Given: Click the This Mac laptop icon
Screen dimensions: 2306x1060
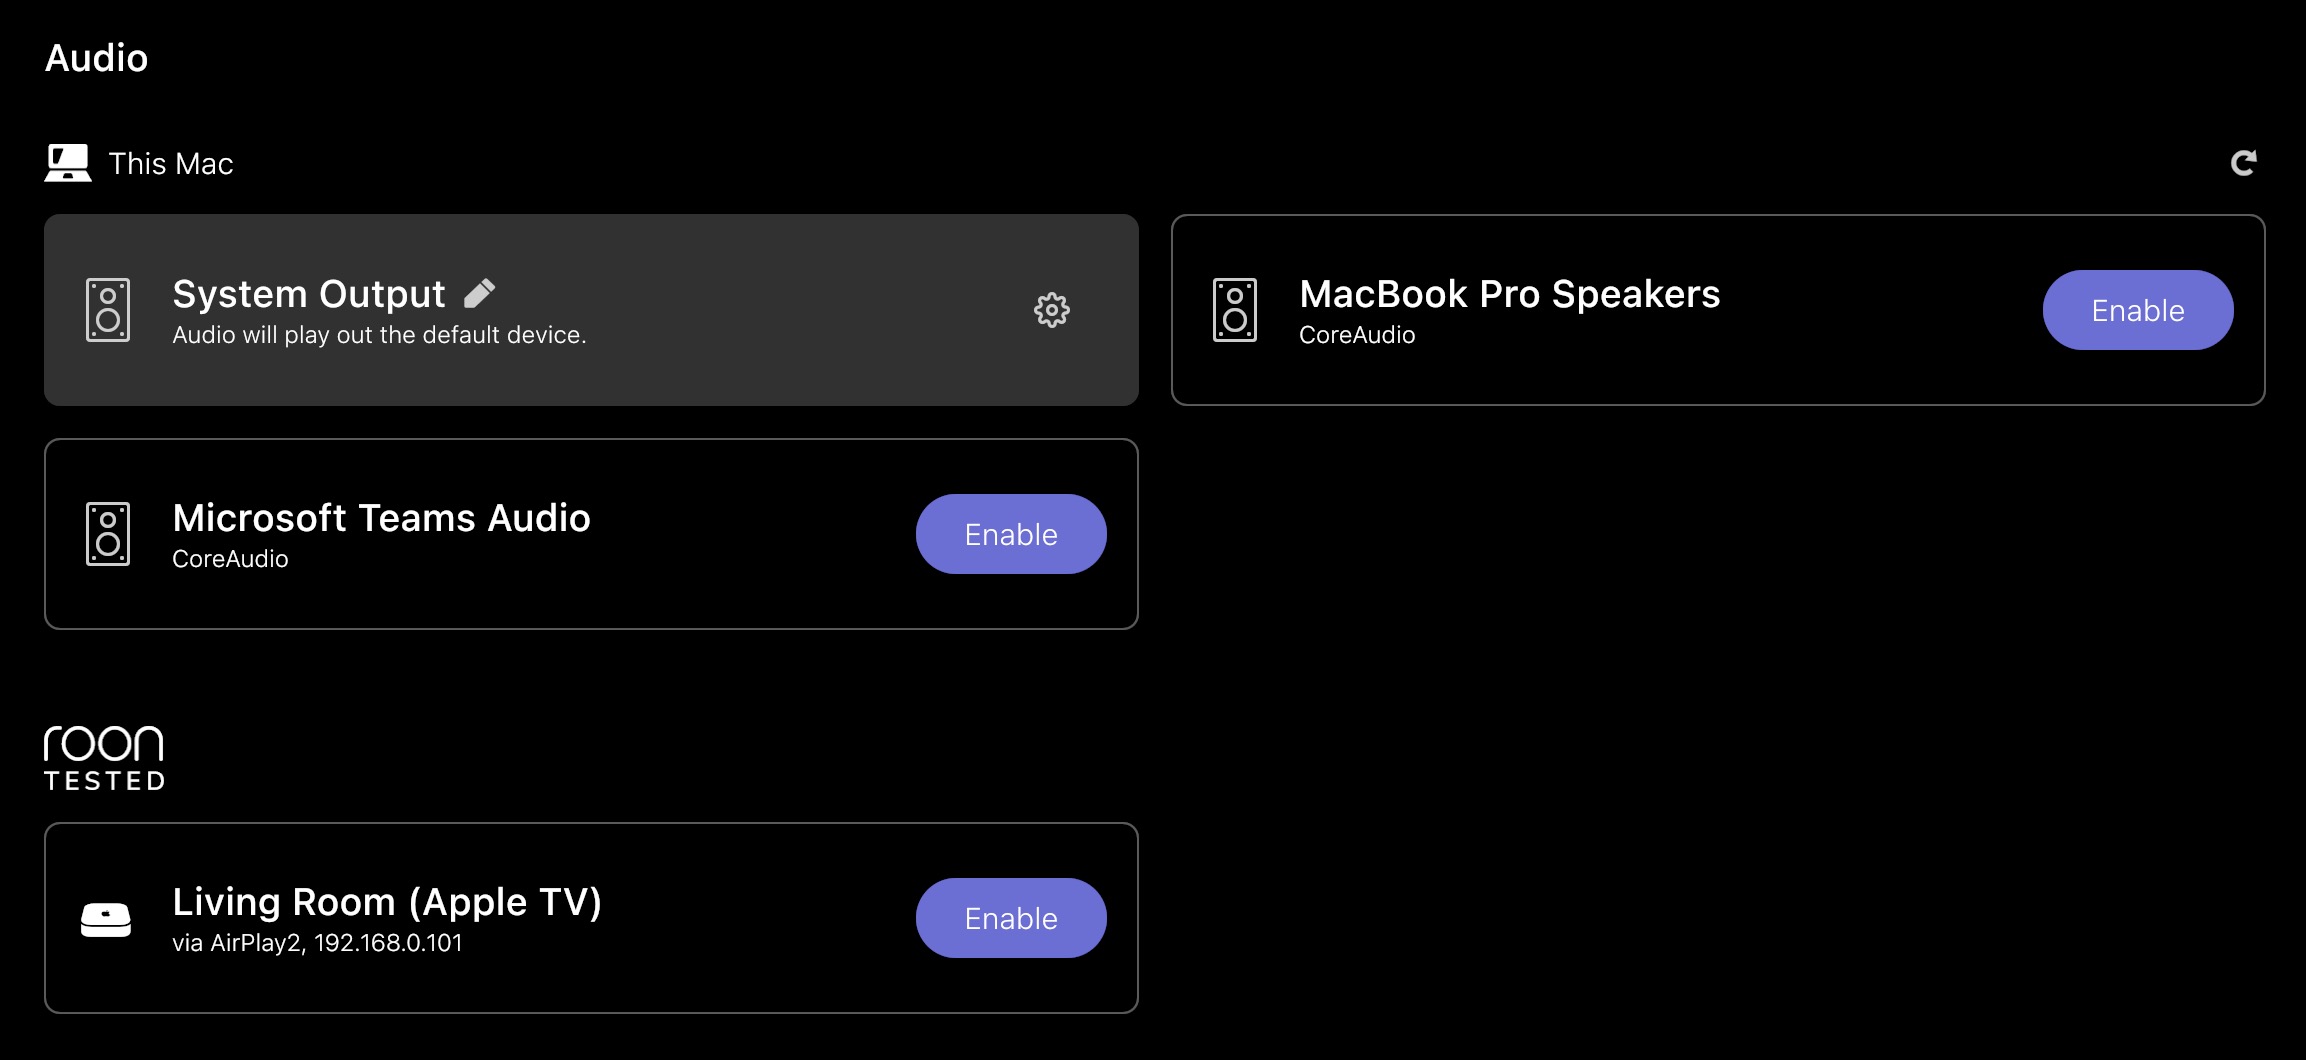Looking at the screenshot, I should click(68, 163).
